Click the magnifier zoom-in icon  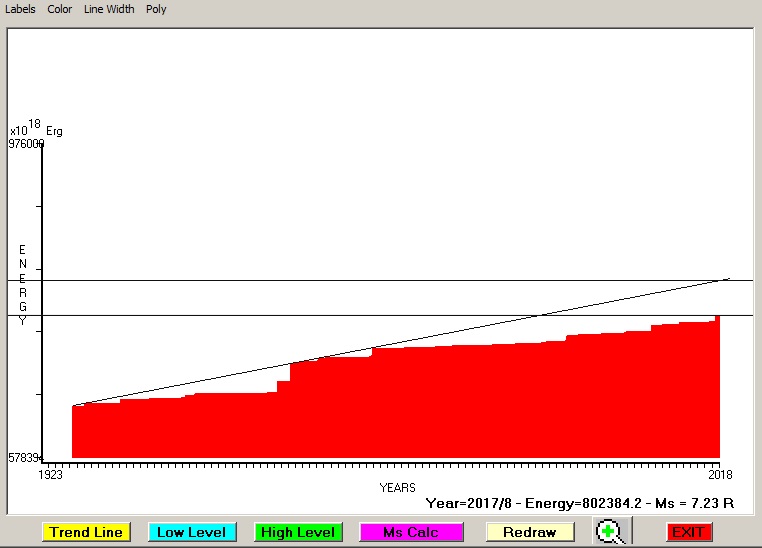(609, 532)
